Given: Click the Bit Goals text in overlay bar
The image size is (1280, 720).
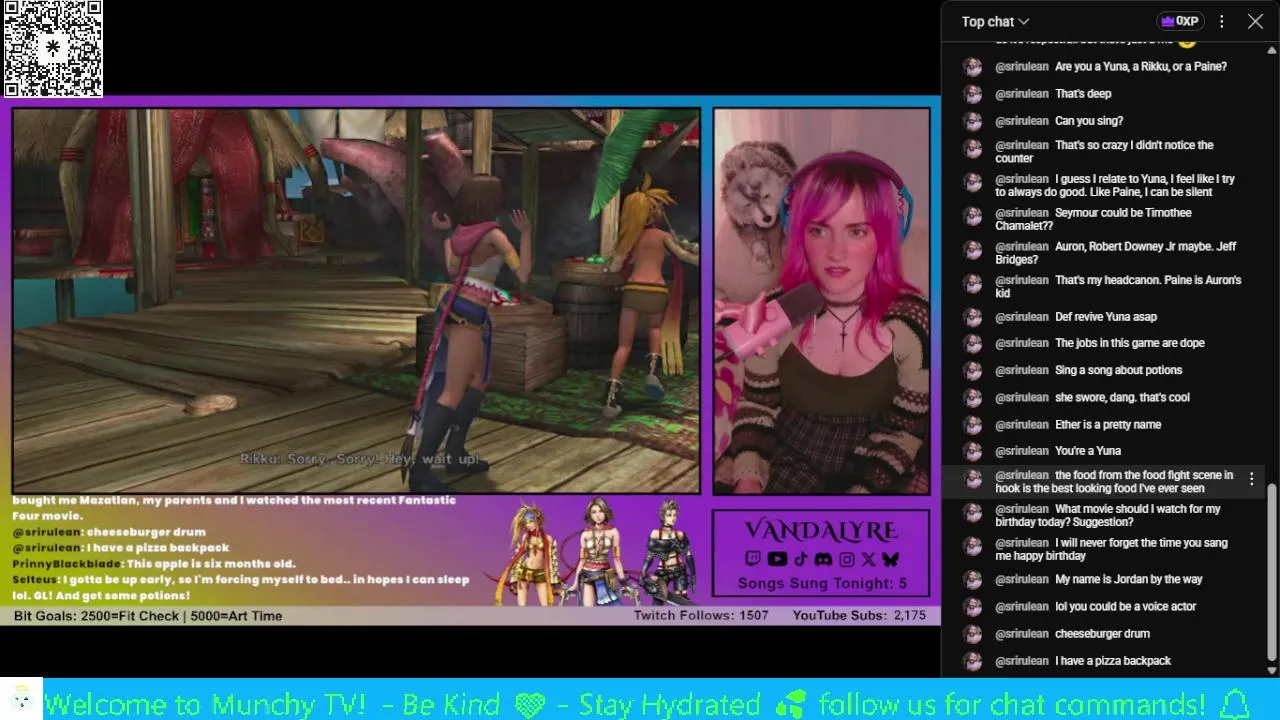Looking at the screenshot, I should click(x=148, y=616).
